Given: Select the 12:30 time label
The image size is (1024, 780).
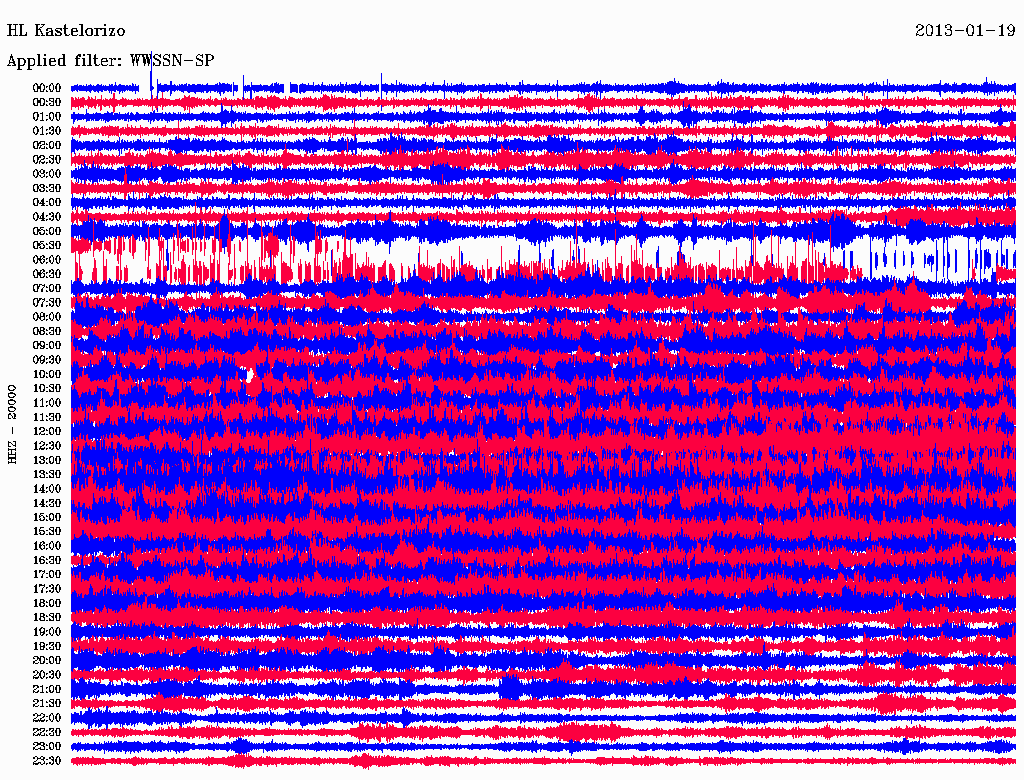Looking at the screenshot, I should [x=47, y=446].
